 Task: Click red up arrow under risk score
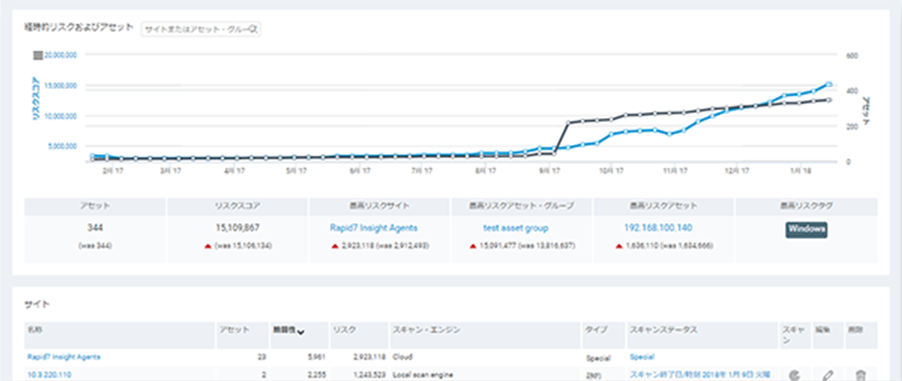click(208, 246)
